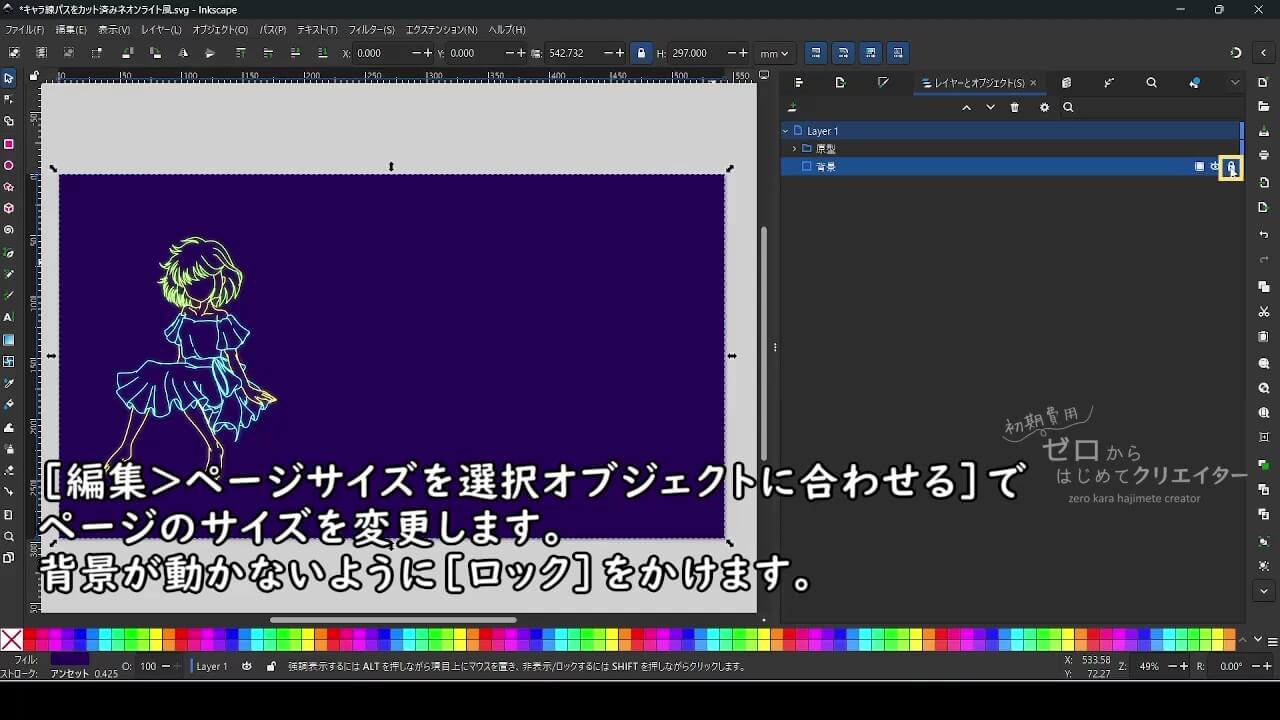
Task: Toggle lock on 背景 object
Action: (x=1231, y=167)
